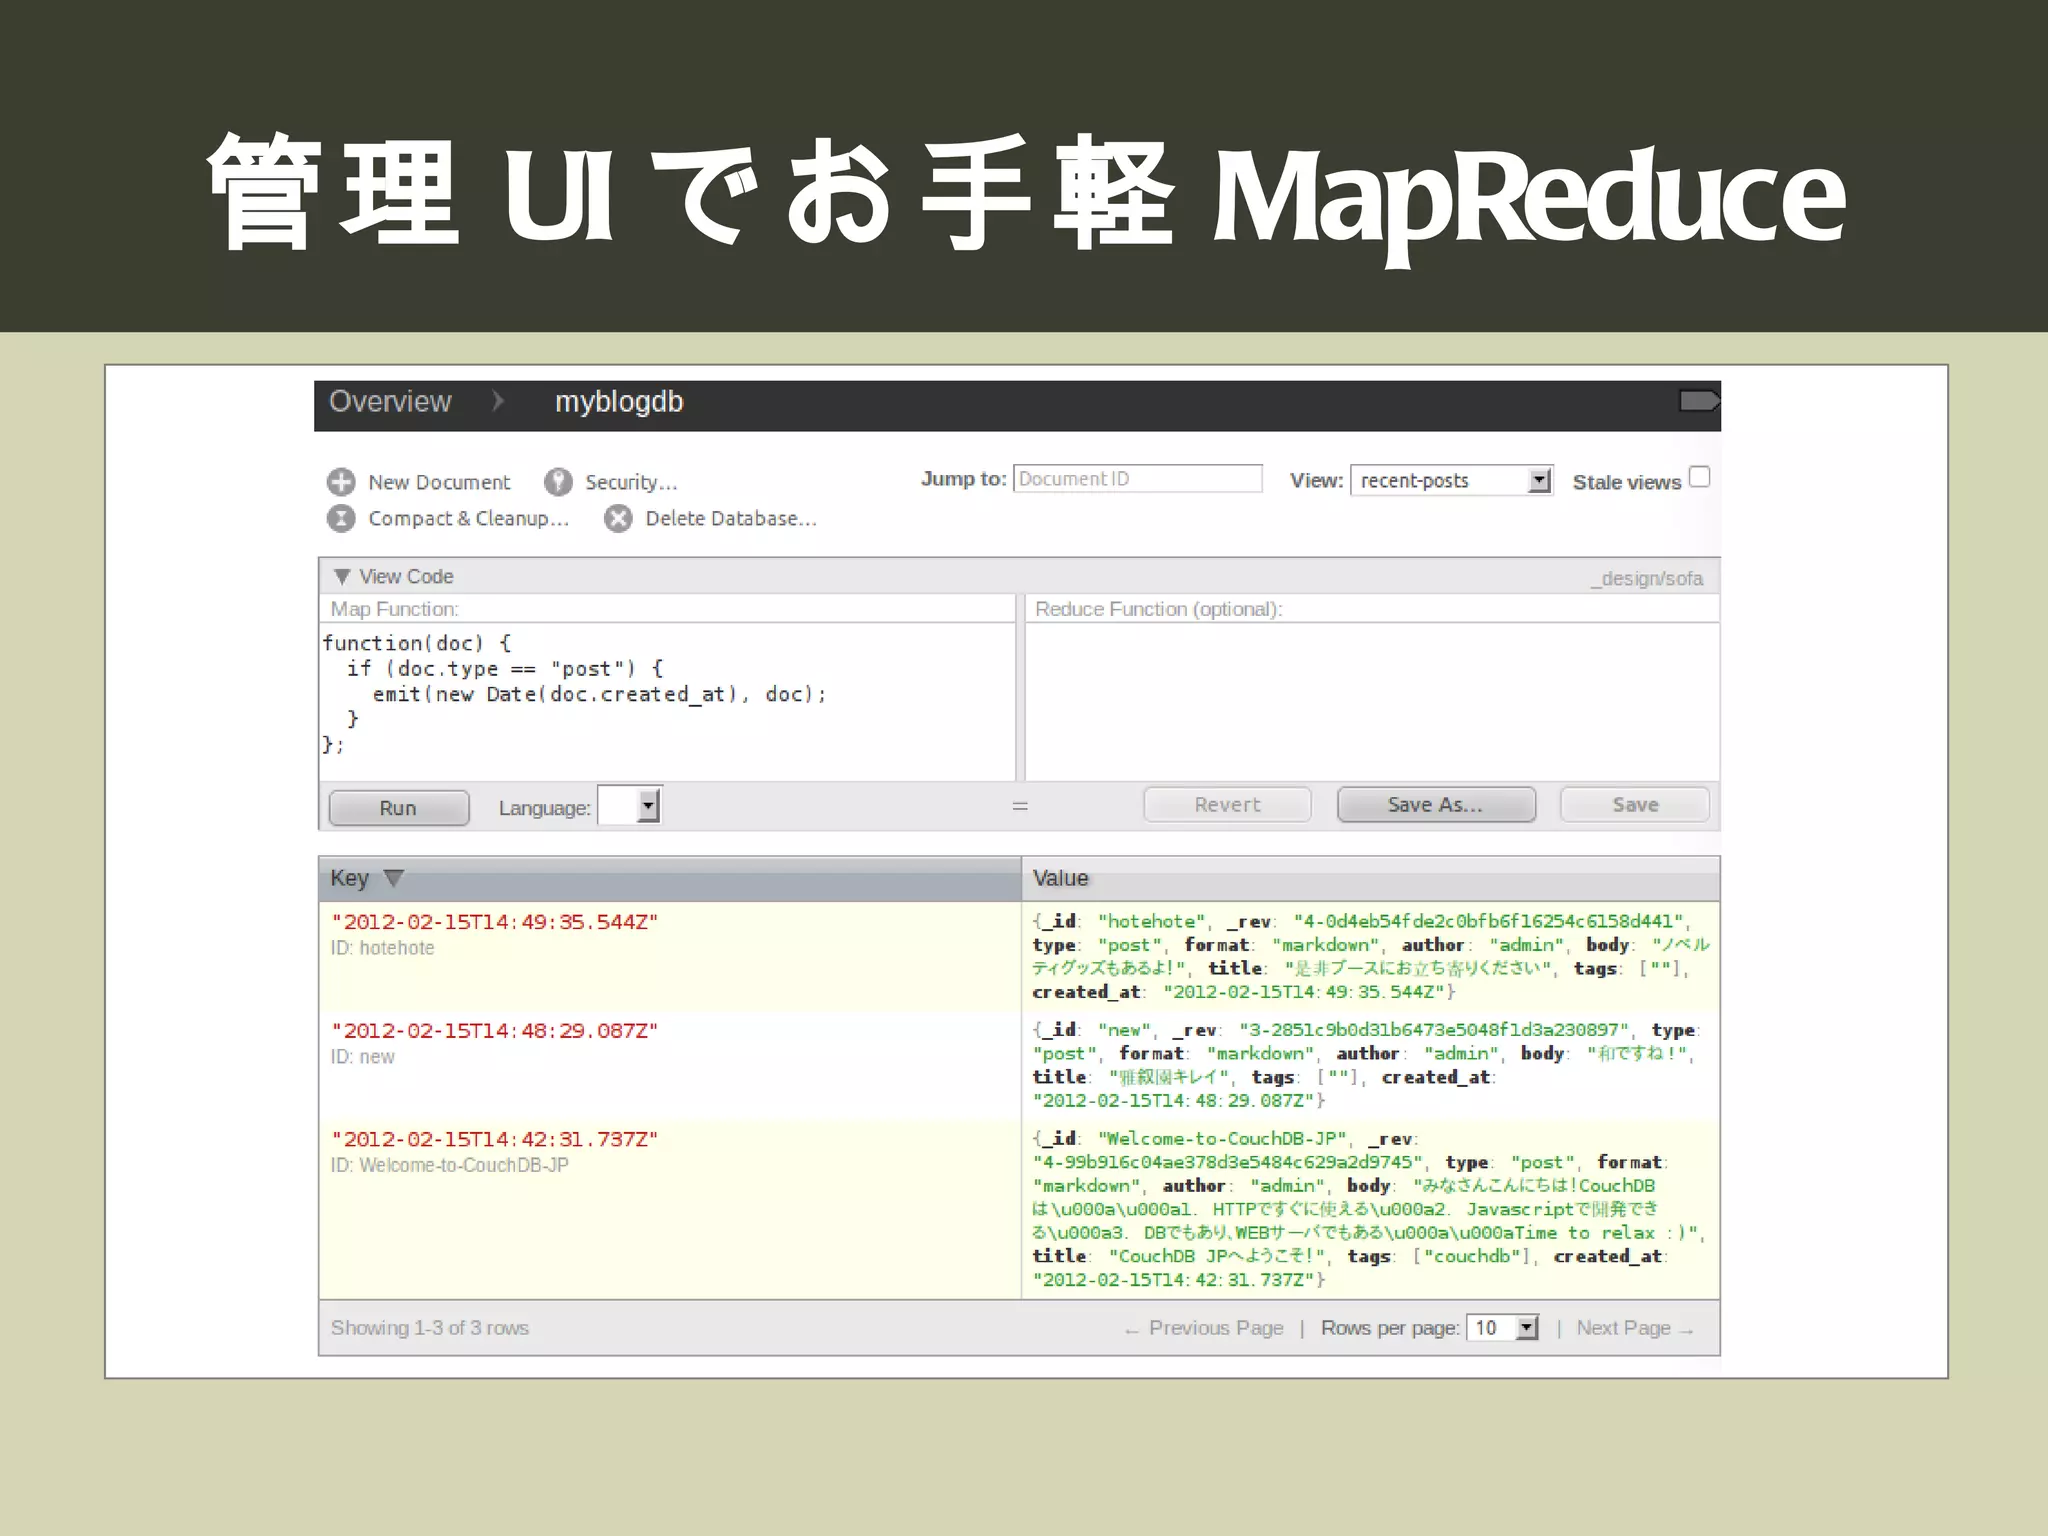2048x1536 pixels.
Task: Click the breadcrumb chevron after Overview
Action: click(498, 401)
